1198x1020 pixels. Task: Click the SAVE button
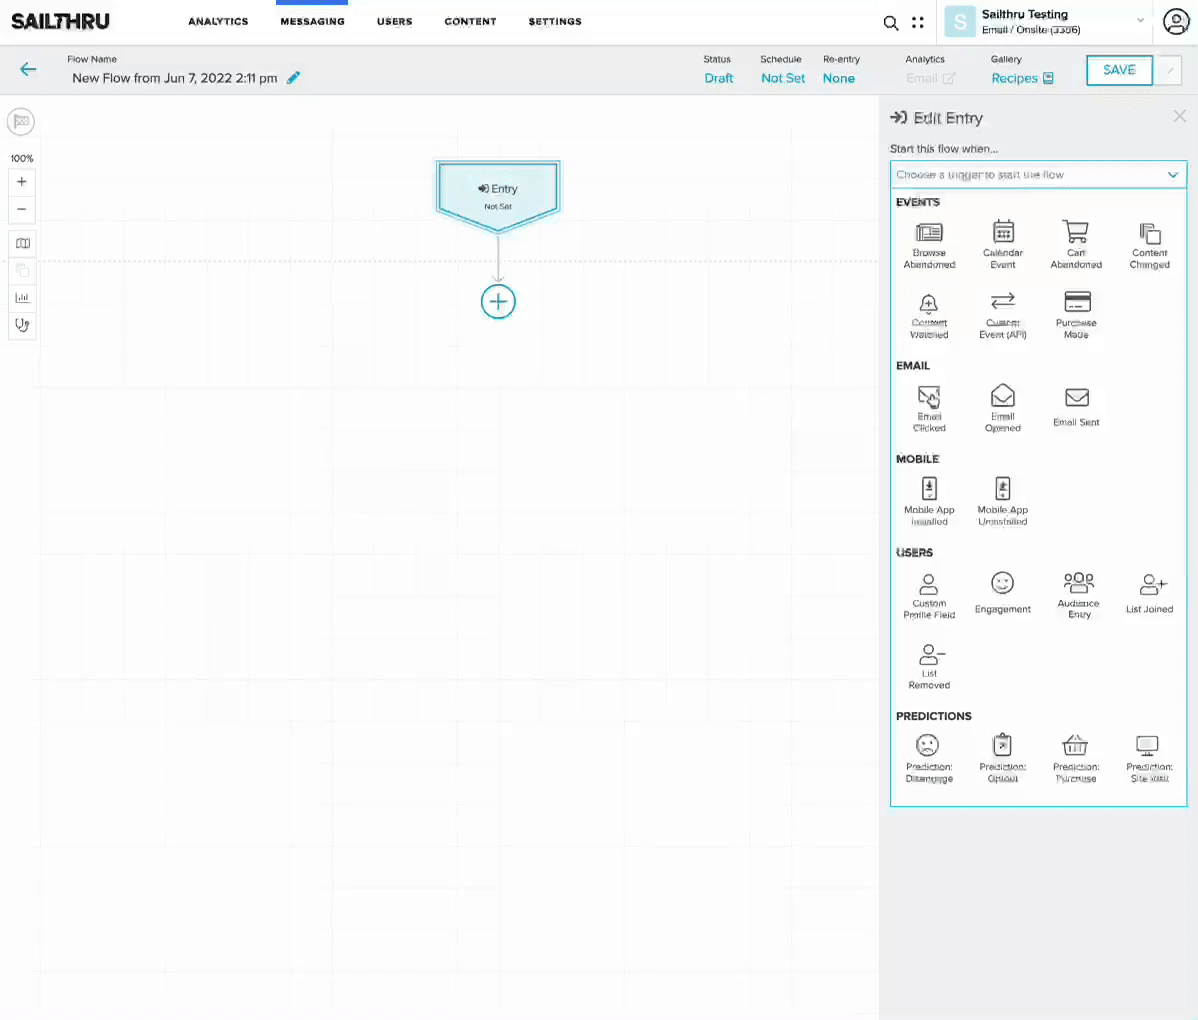tap(1119, 70)
